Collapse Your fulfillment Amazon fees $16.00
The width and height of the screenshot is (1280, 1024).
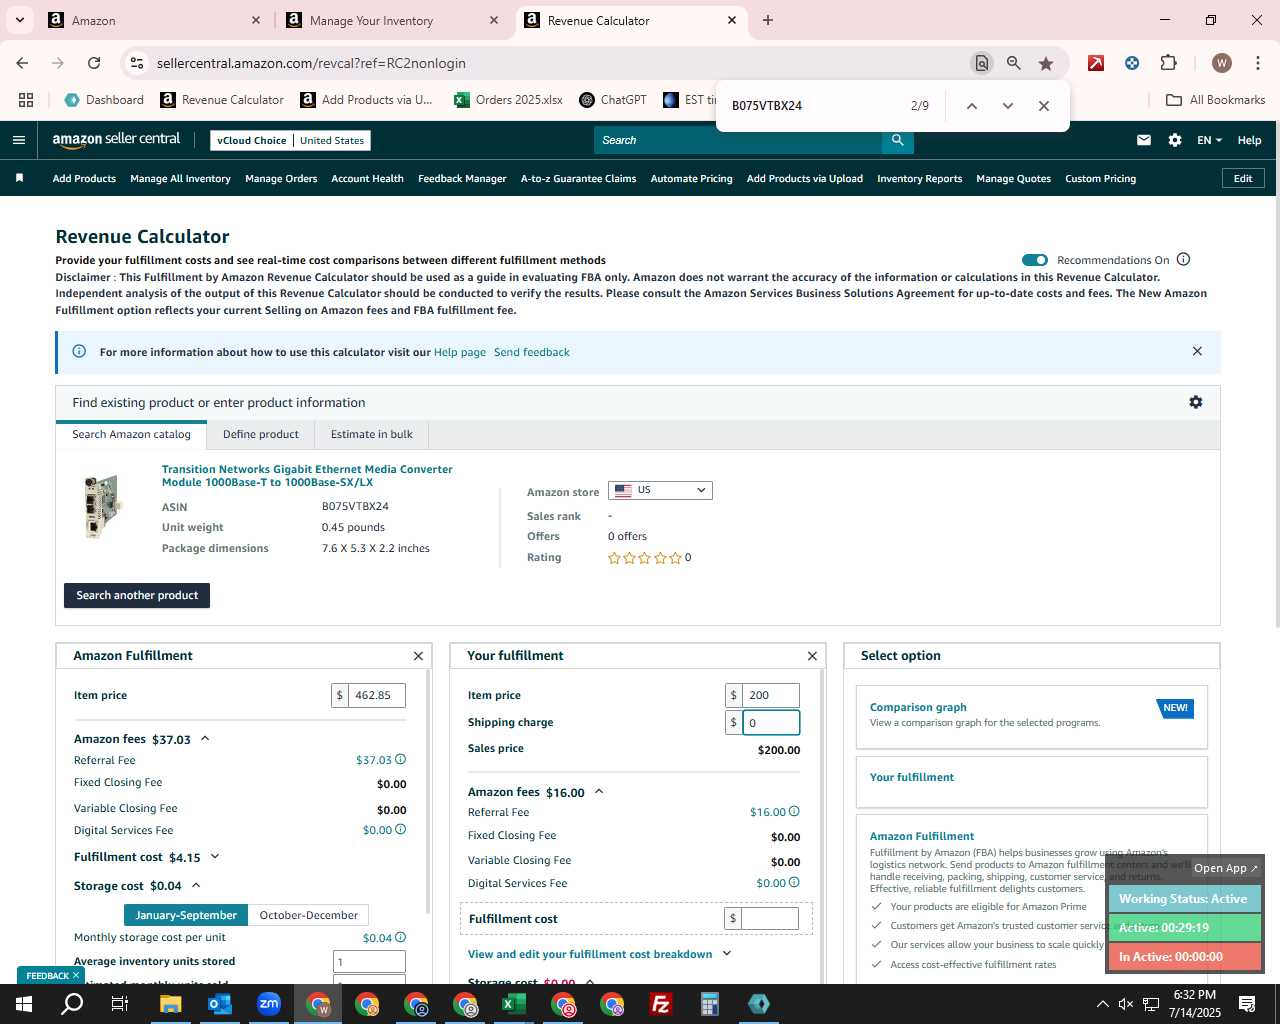click(x=599, y=792)
